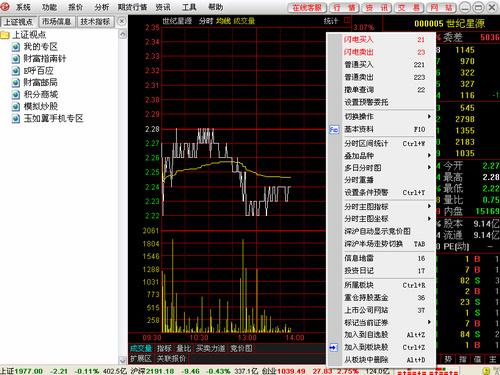Open the 资讯 menu

(163, 7)
